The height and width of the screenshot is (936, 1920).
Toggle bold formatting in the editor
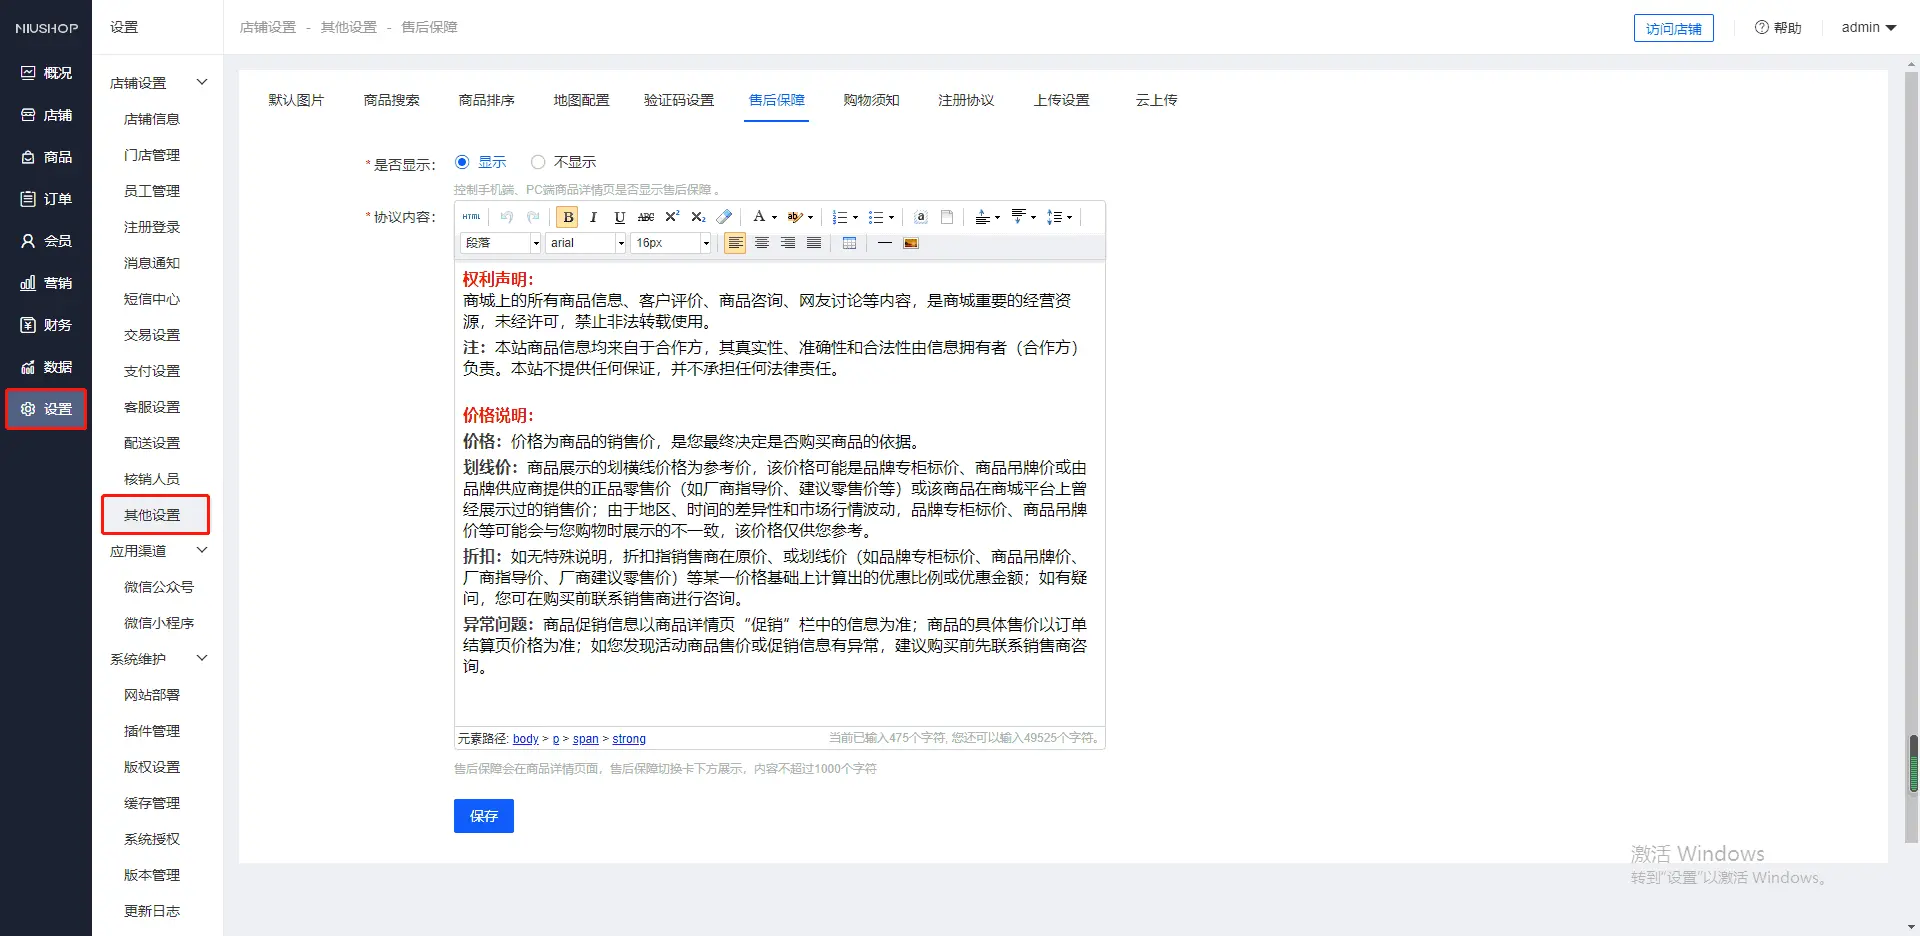(x=568, y=217)
